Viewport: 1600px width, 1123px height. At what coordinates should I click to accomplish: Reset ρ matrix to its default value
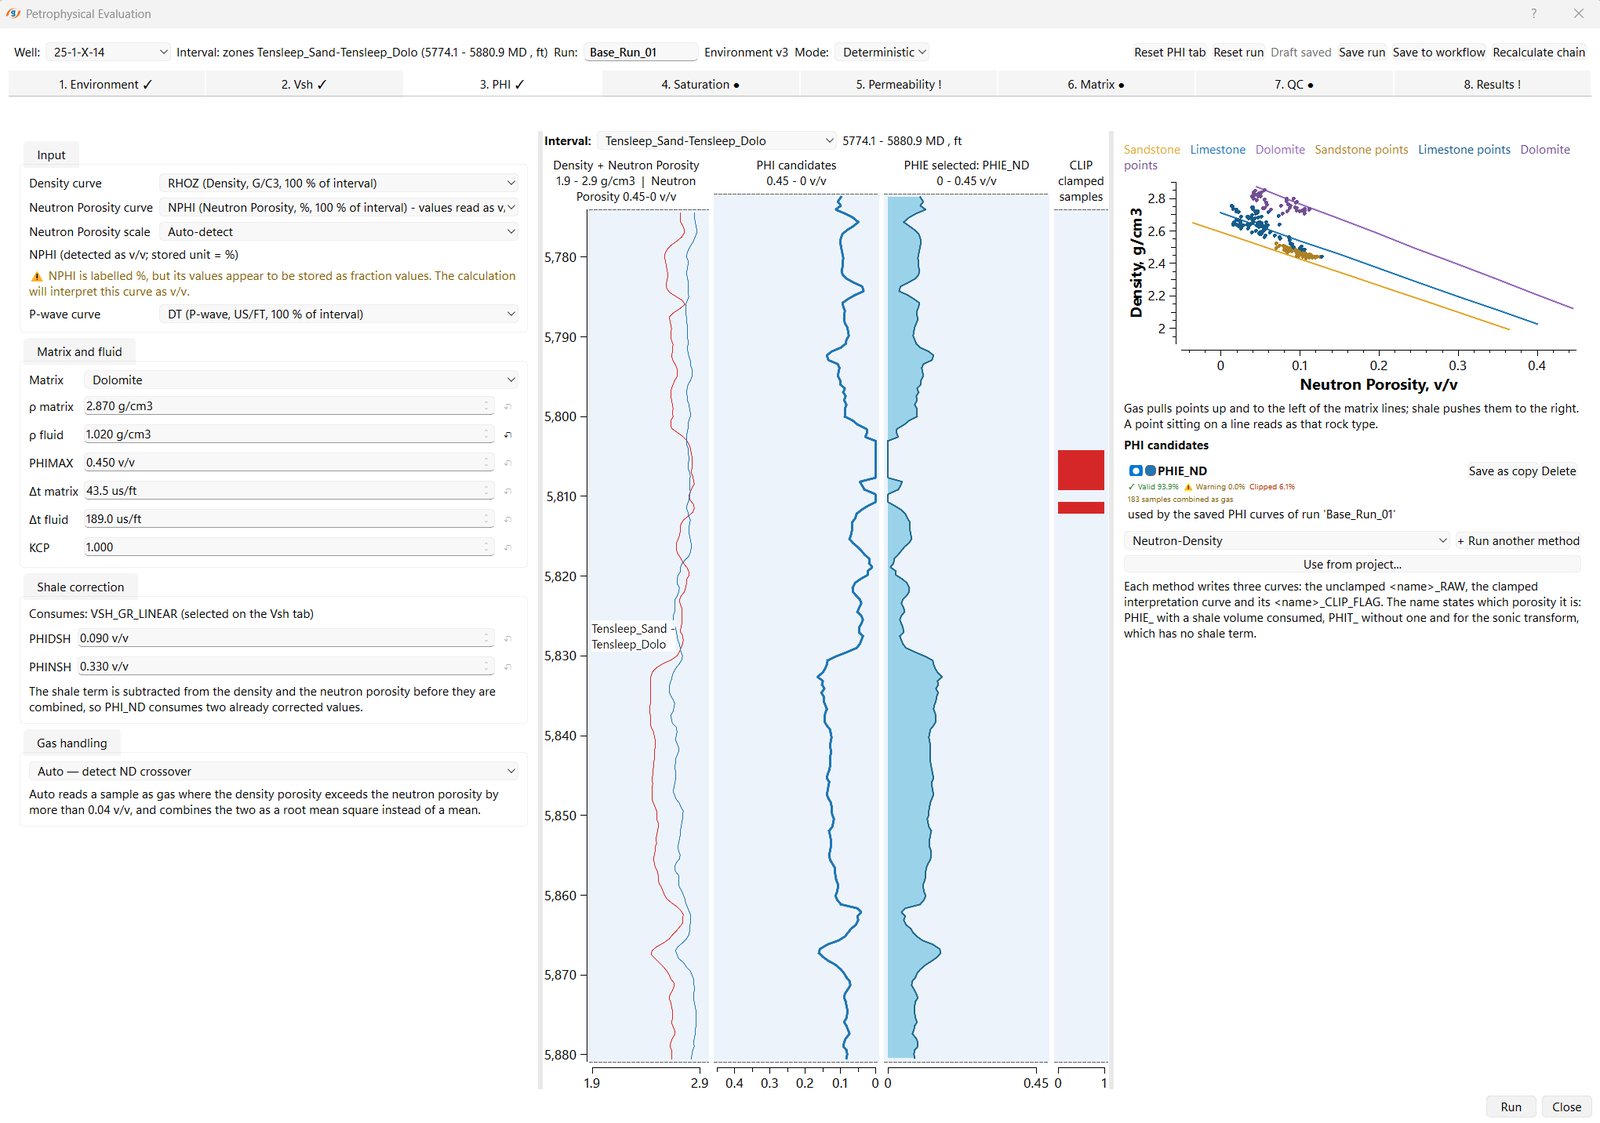(x=508, y=407)
